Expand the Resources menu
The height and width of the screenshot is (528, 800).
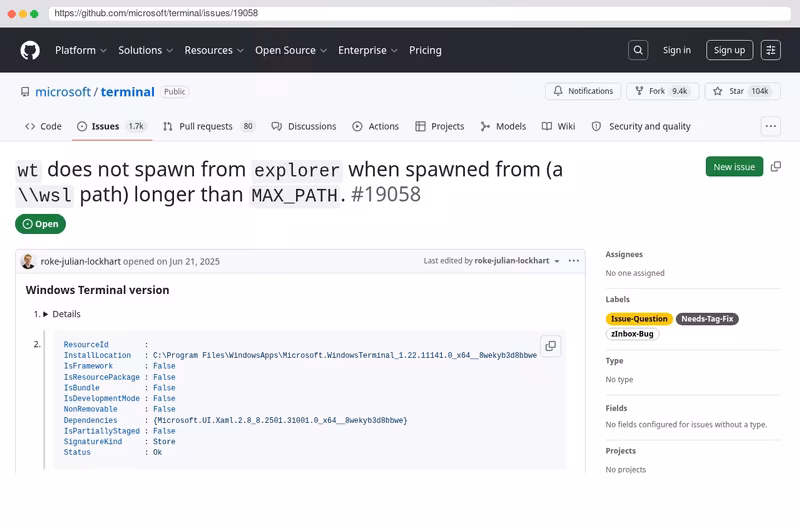point(214,51)
